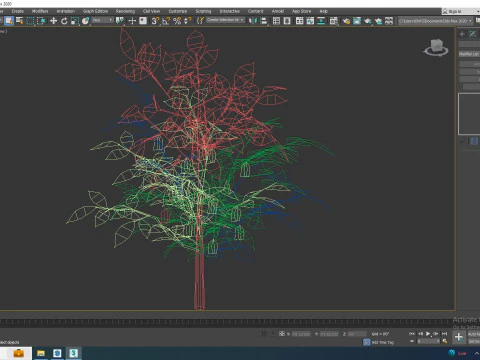Open the Rendering menu
Screen dimensions: 480x360
pyautogui.click(x=125, y=11)
